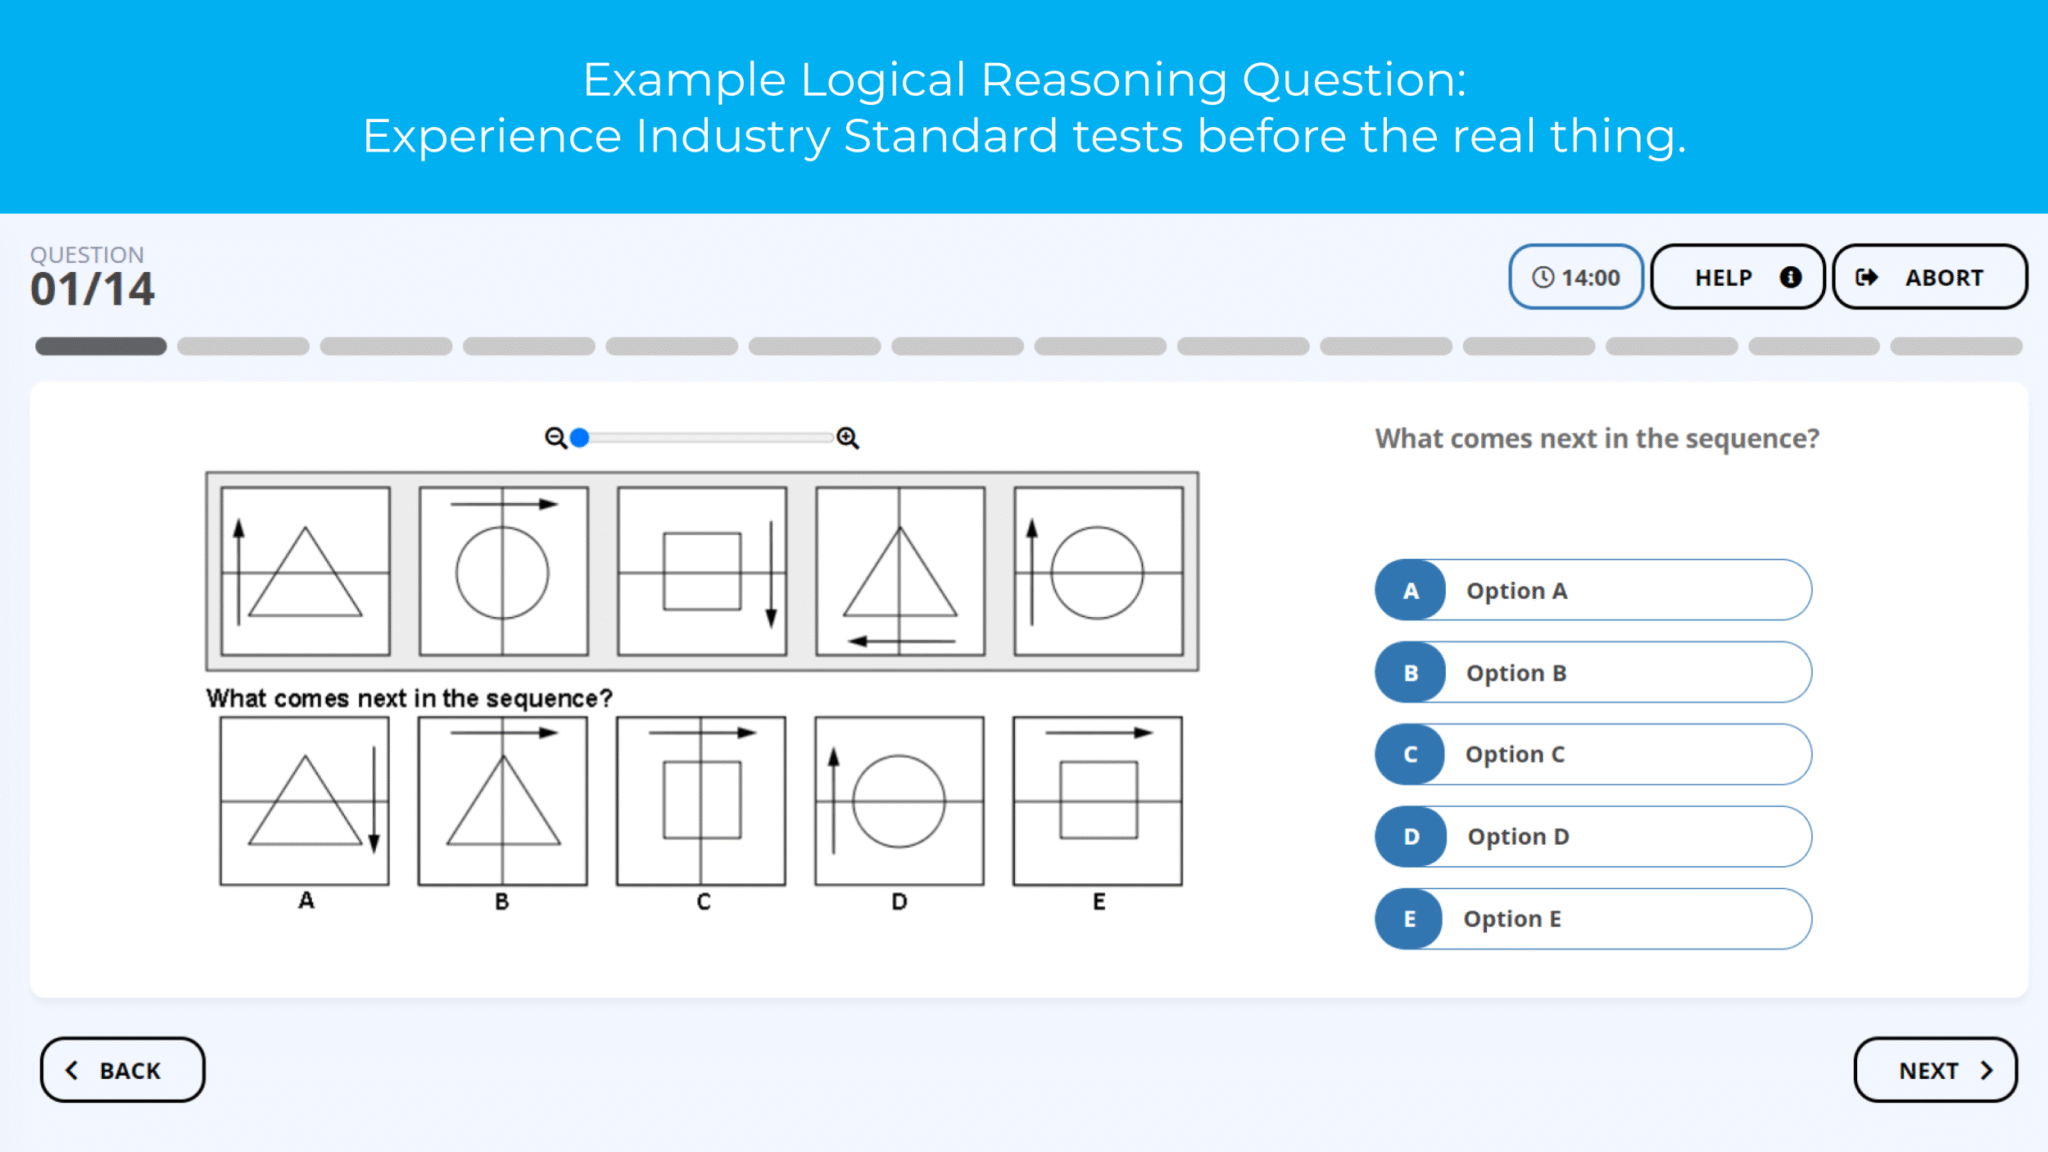Click answer figure A with triangle and down arrow
Viewport: 2048px width, 1152px height.
coord(305,800)
